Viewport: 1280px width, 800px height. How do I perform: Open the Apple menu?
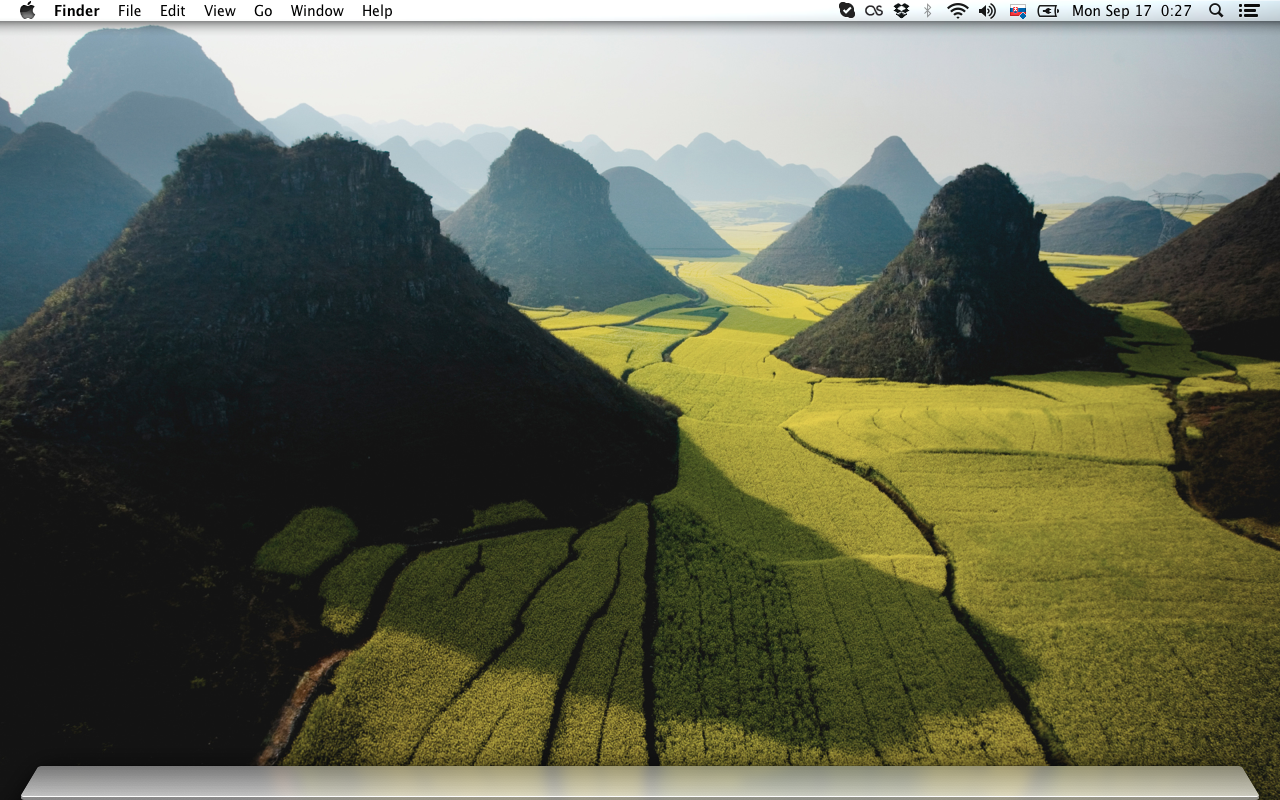27,11
